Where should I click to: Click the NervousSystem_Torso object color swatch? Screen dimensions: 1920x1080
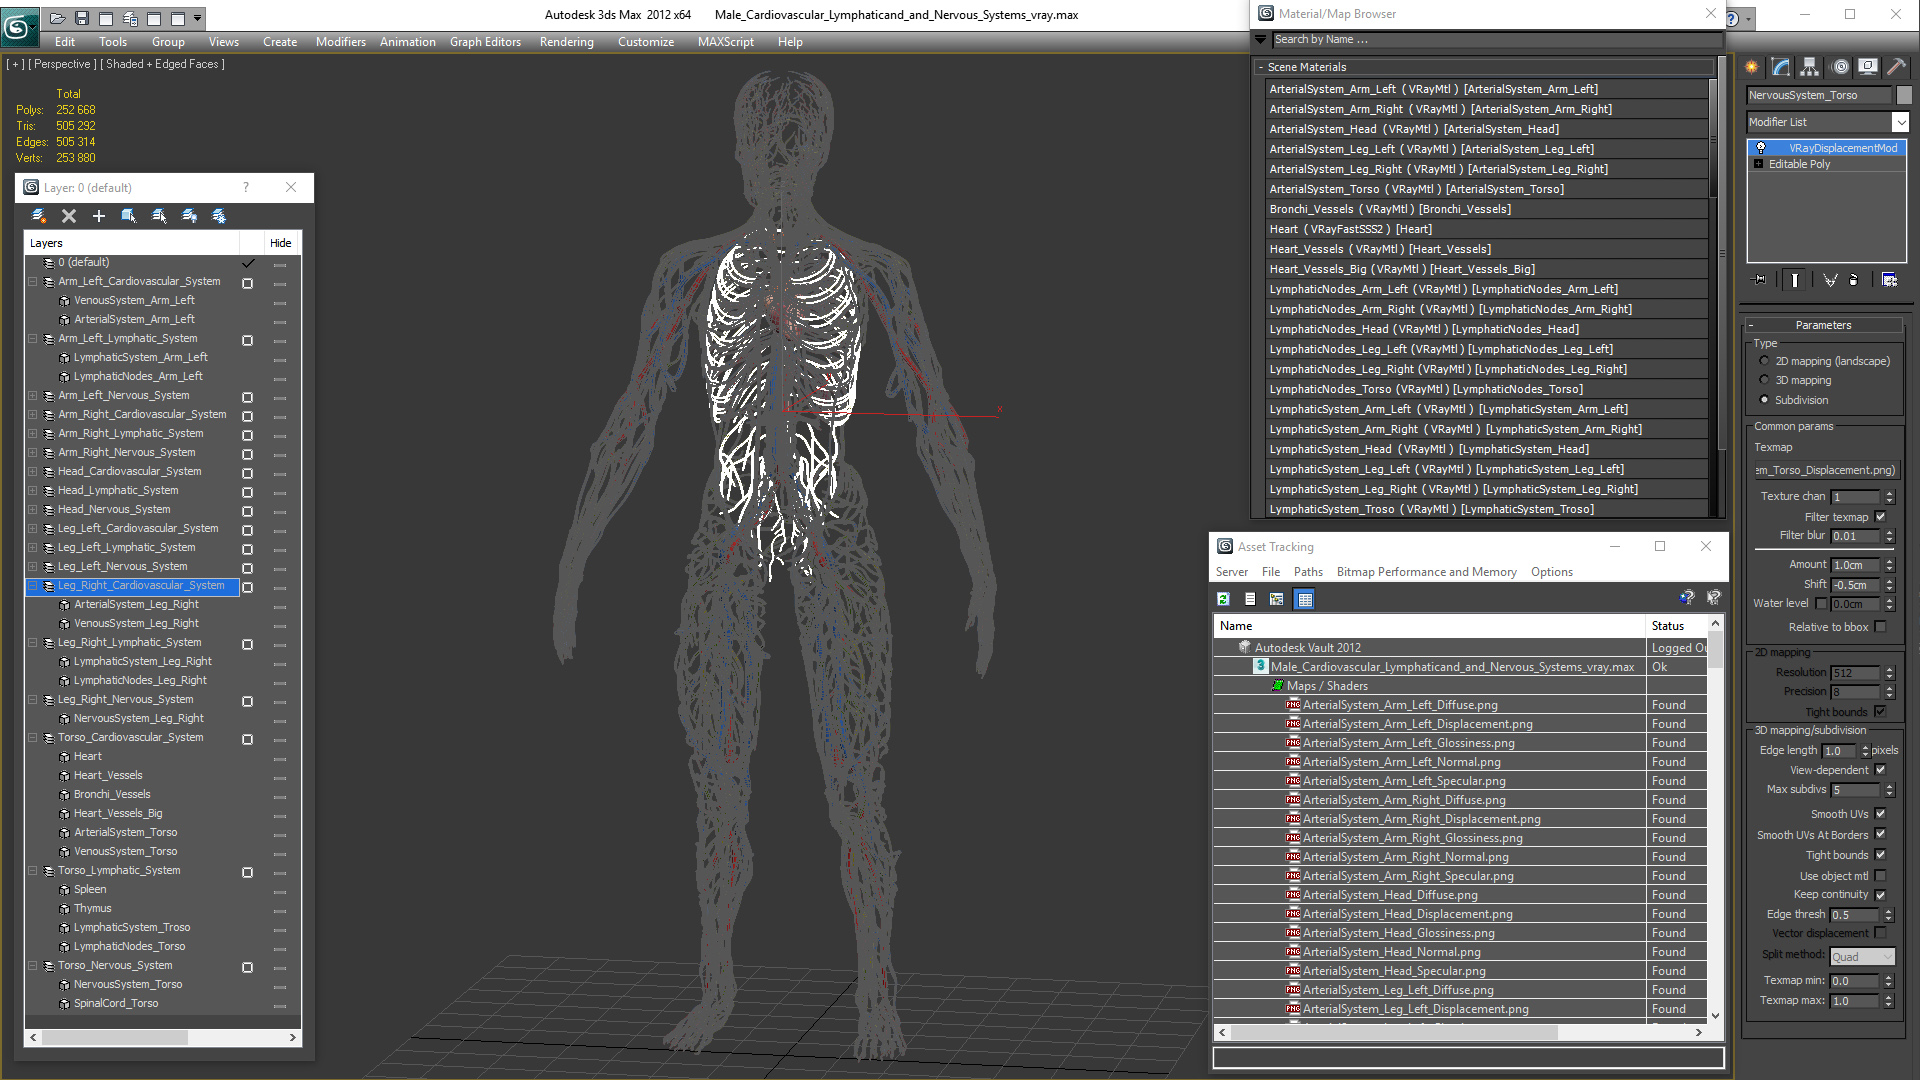coord(1903,95)
